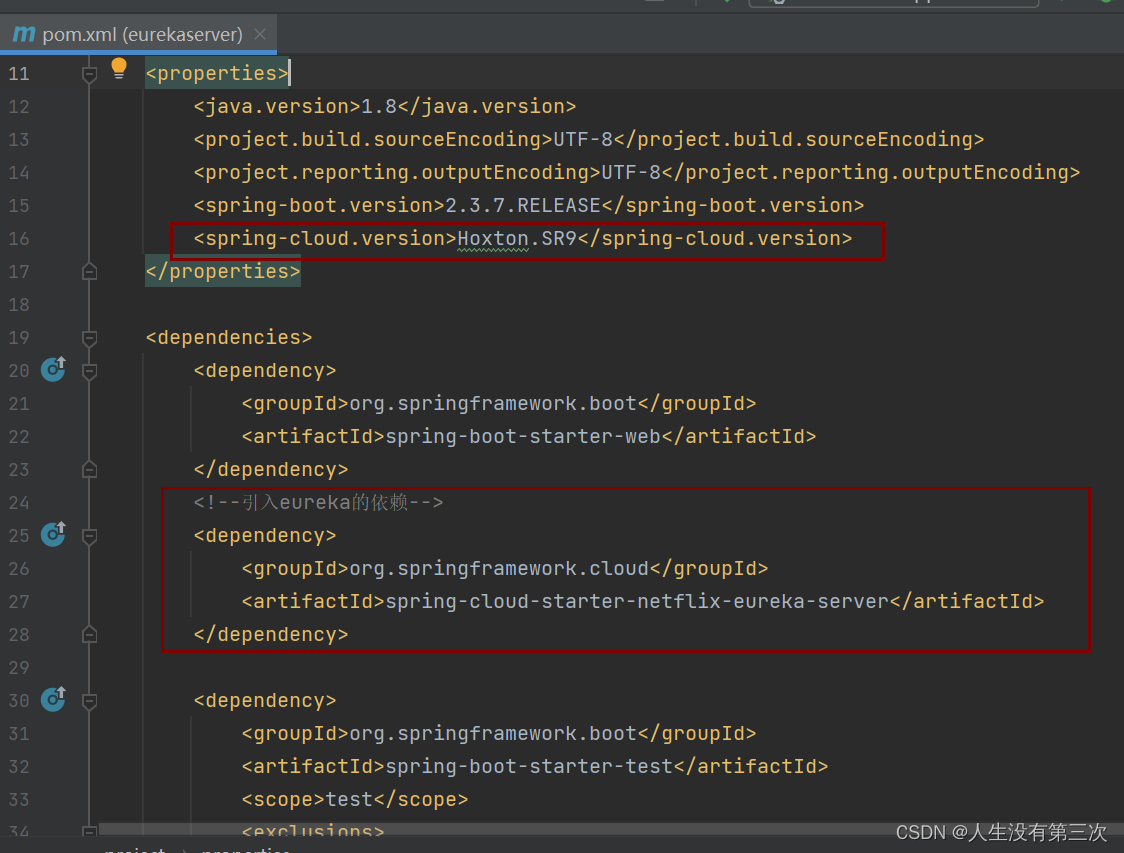Select the pom.xml (eurekaserver) editor tab

coord(138,34)
